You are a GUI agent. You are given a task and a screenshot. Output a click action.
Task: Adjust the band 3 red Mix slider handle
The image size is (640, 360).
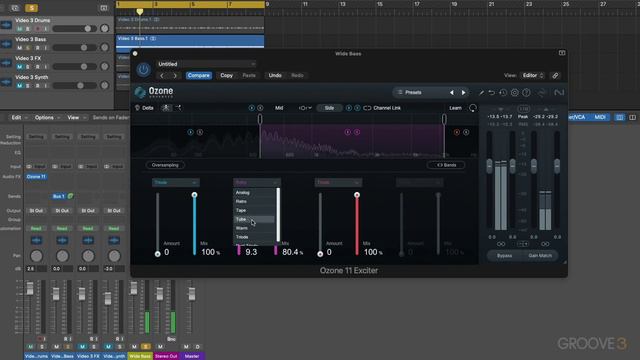[357, 195]
